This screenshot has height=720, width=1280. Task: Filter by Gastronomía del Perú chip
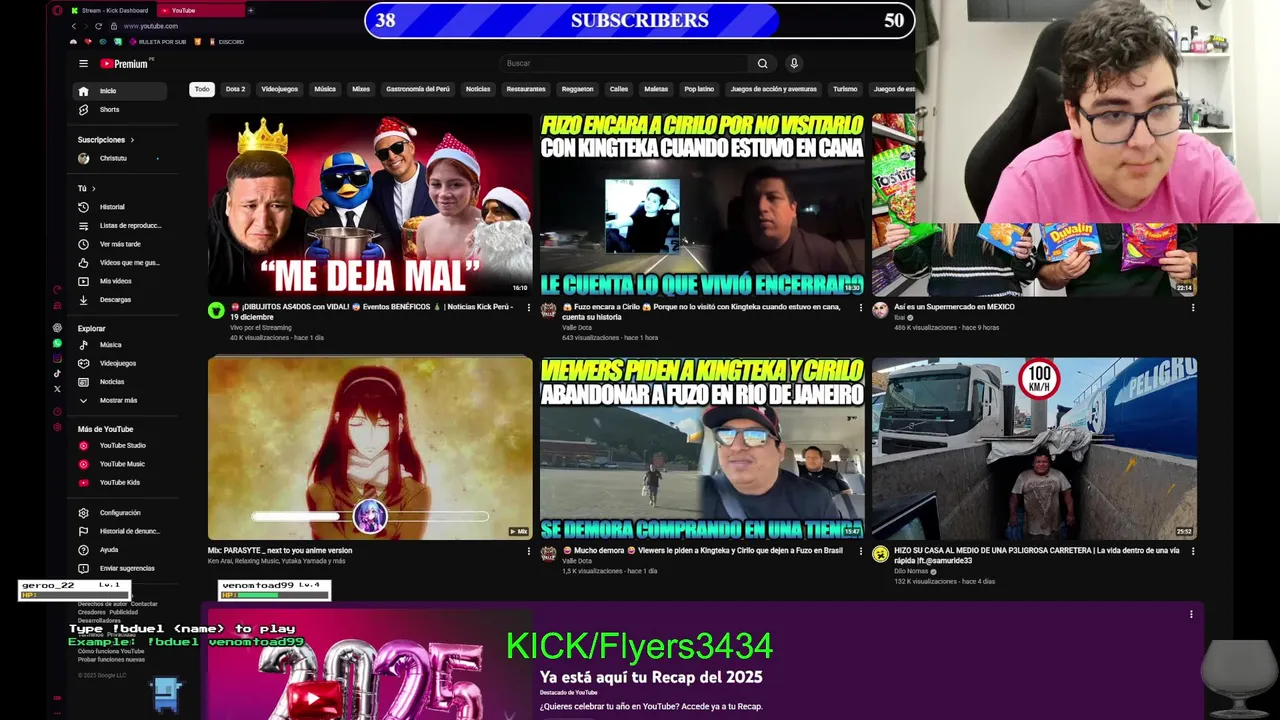click(418, 89)
